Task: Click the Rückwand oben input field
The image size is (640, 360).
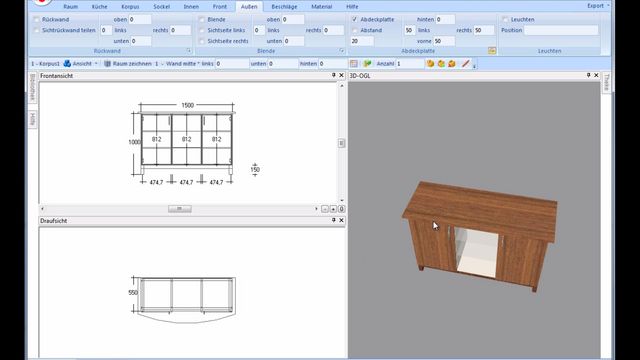Action: click(140, 20)
